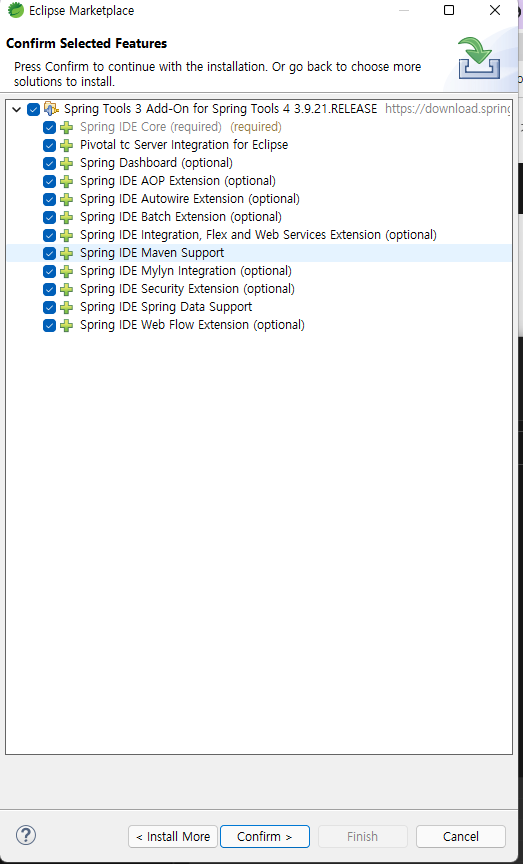Select Spring IDE Security Extension row
The height and width of the screenshot is (864, 523).
[187, 289]
